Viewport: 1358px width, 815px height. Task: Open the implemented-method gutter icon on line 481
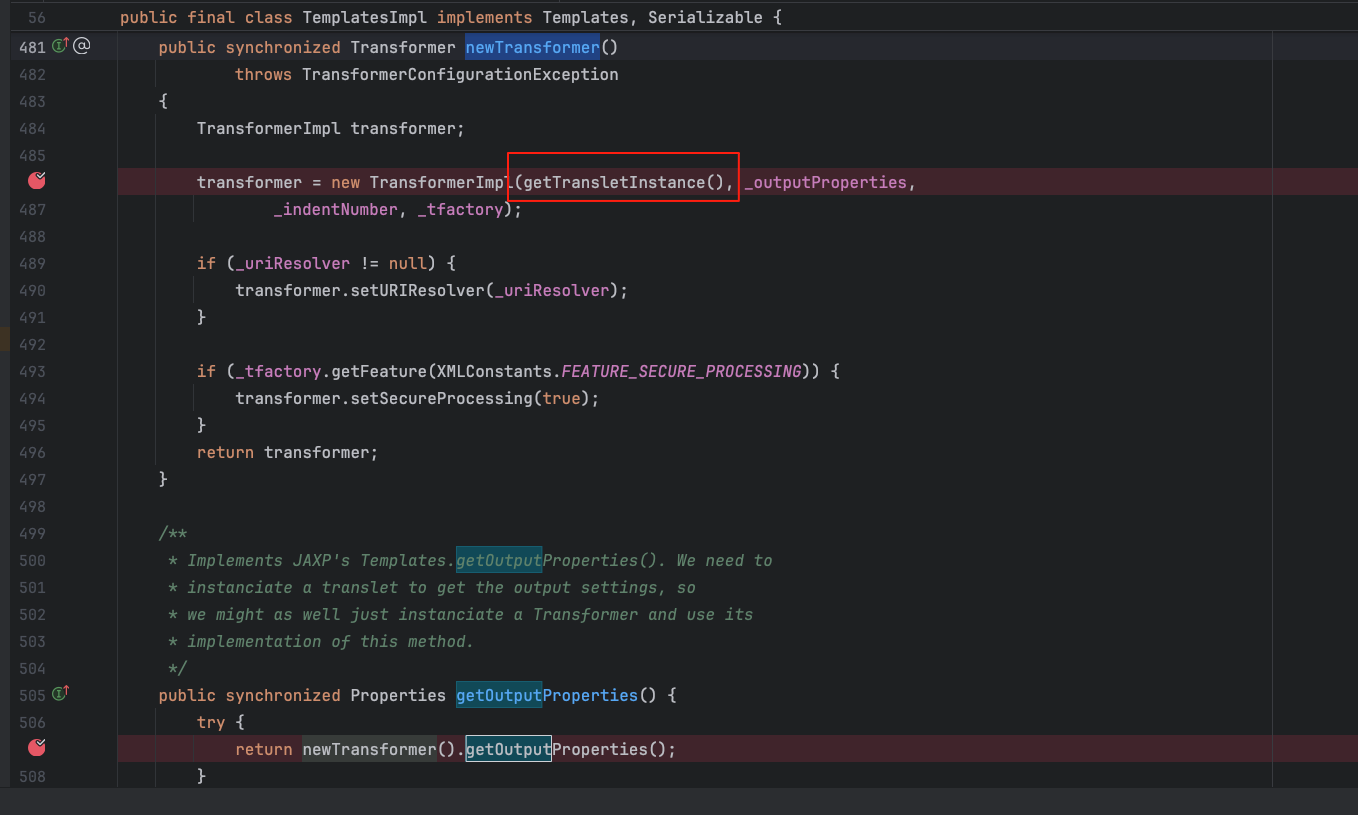pos(60,45)
